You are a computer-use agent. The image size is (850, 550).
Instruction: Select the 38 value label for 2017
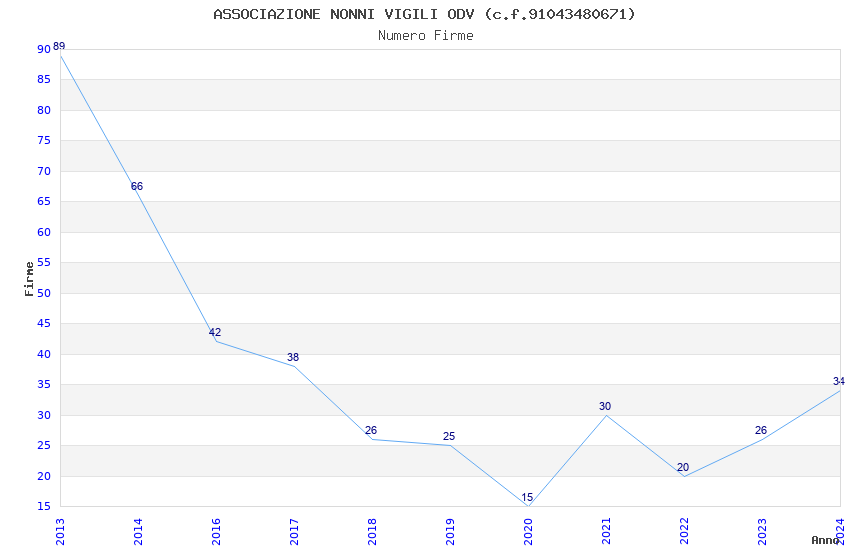293,357
